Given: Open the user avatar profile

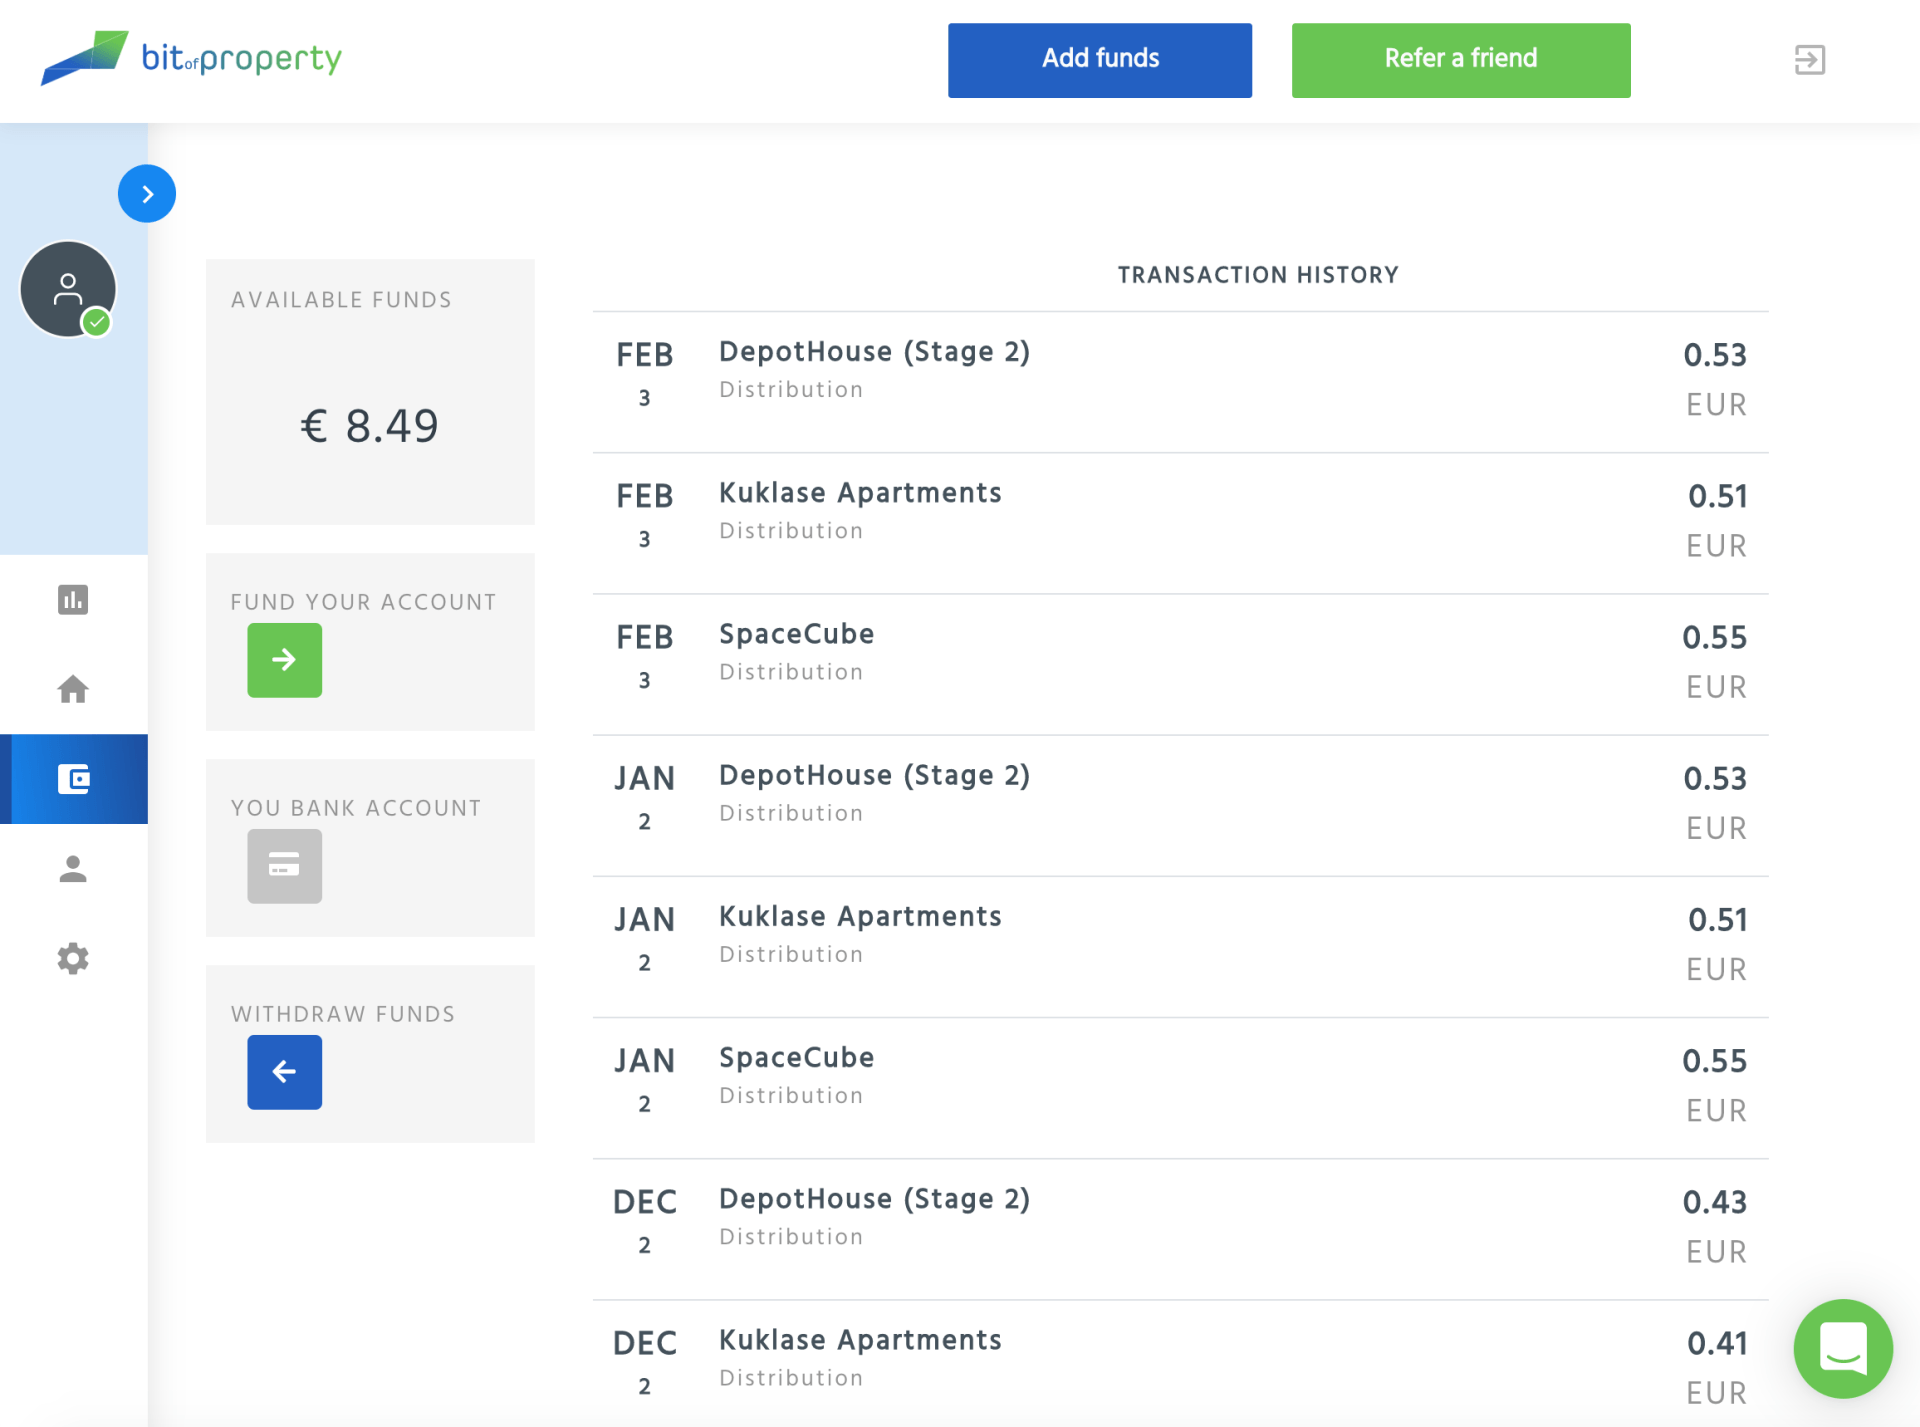Looking at the screenshot, I should (x=68, y=289).
